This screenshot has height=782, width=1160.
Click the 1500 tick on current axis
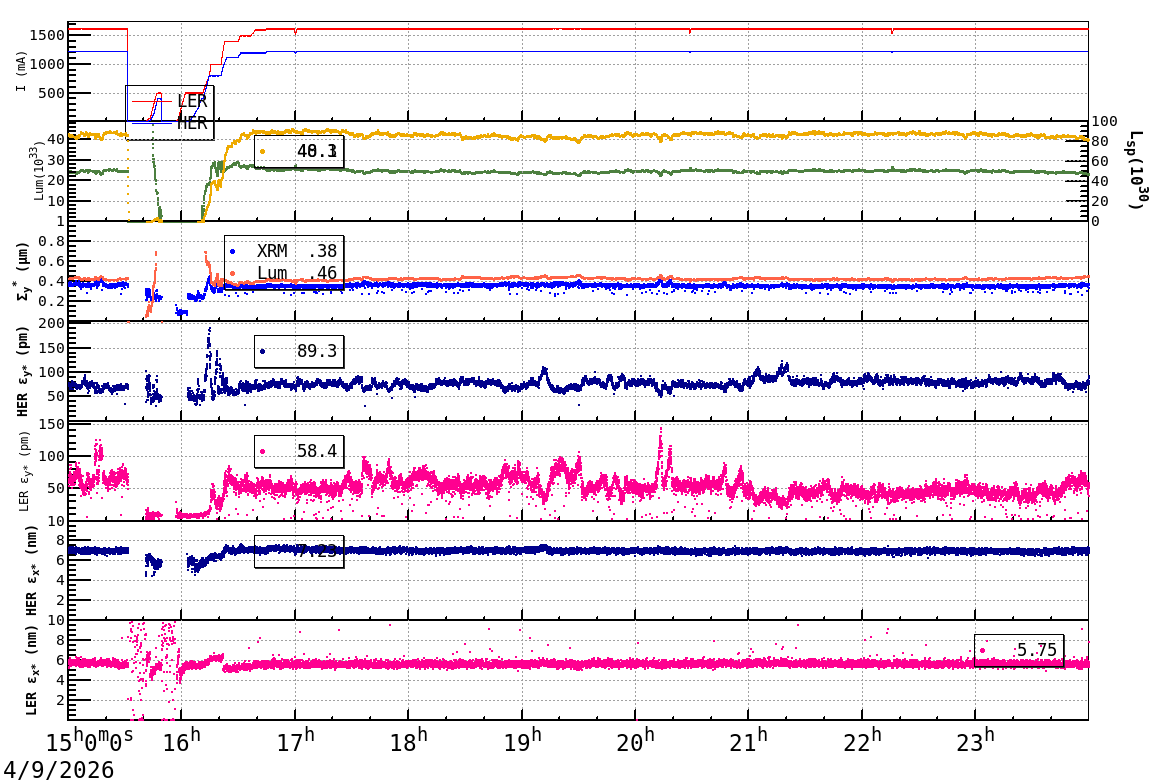(47, 35)
